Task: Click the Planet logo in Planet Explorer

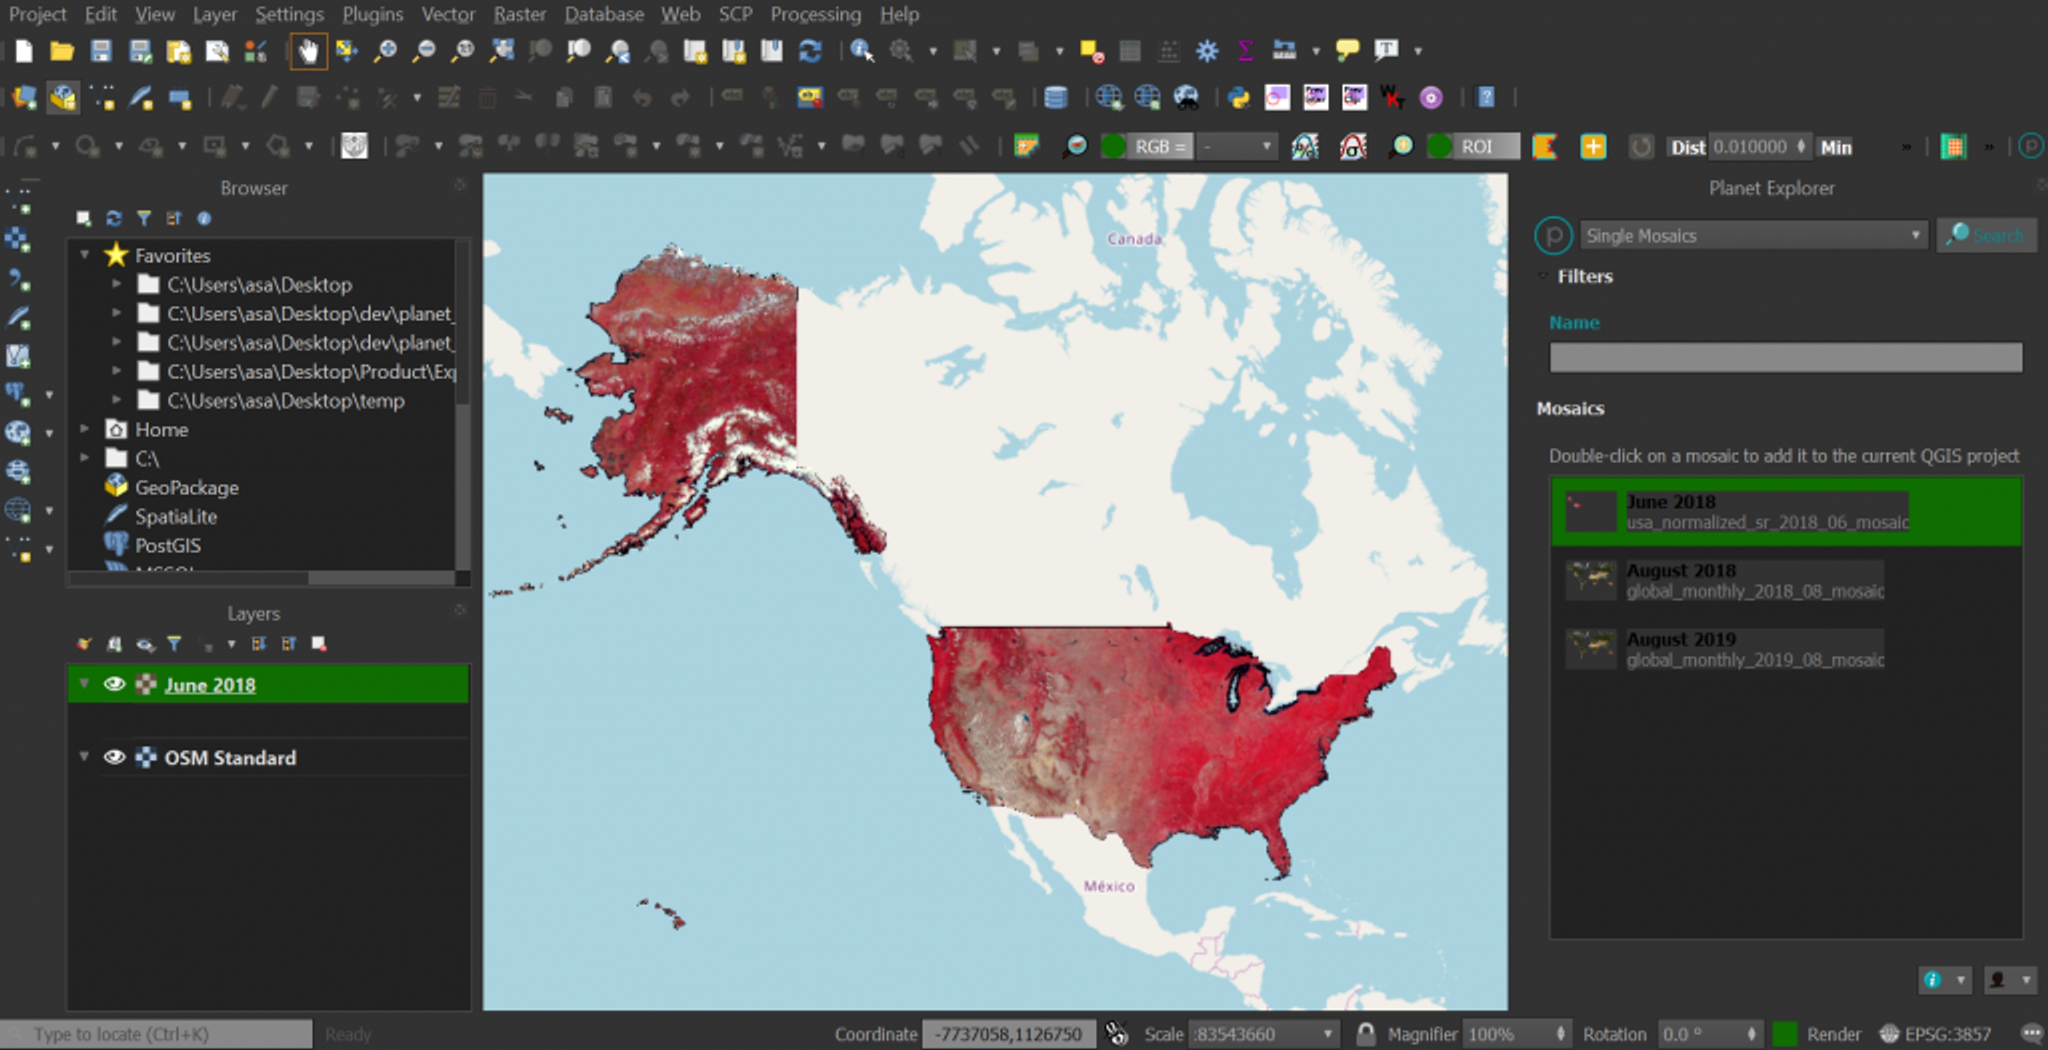Action: (1553, 236)
